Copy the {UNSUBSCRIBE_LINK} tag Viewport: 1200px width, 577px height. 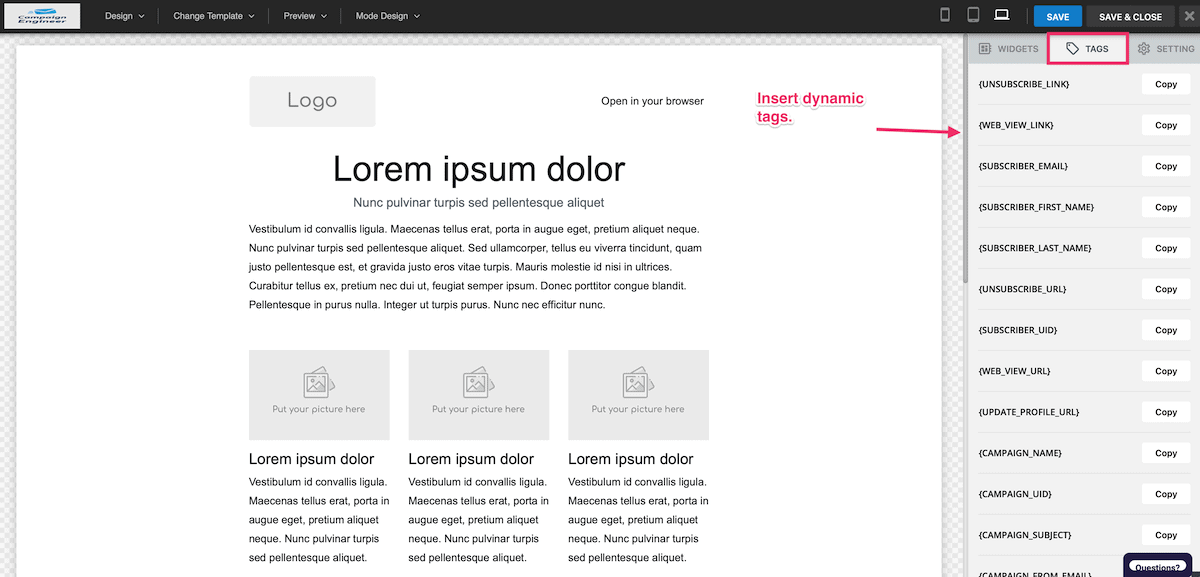pos(1166,84)
